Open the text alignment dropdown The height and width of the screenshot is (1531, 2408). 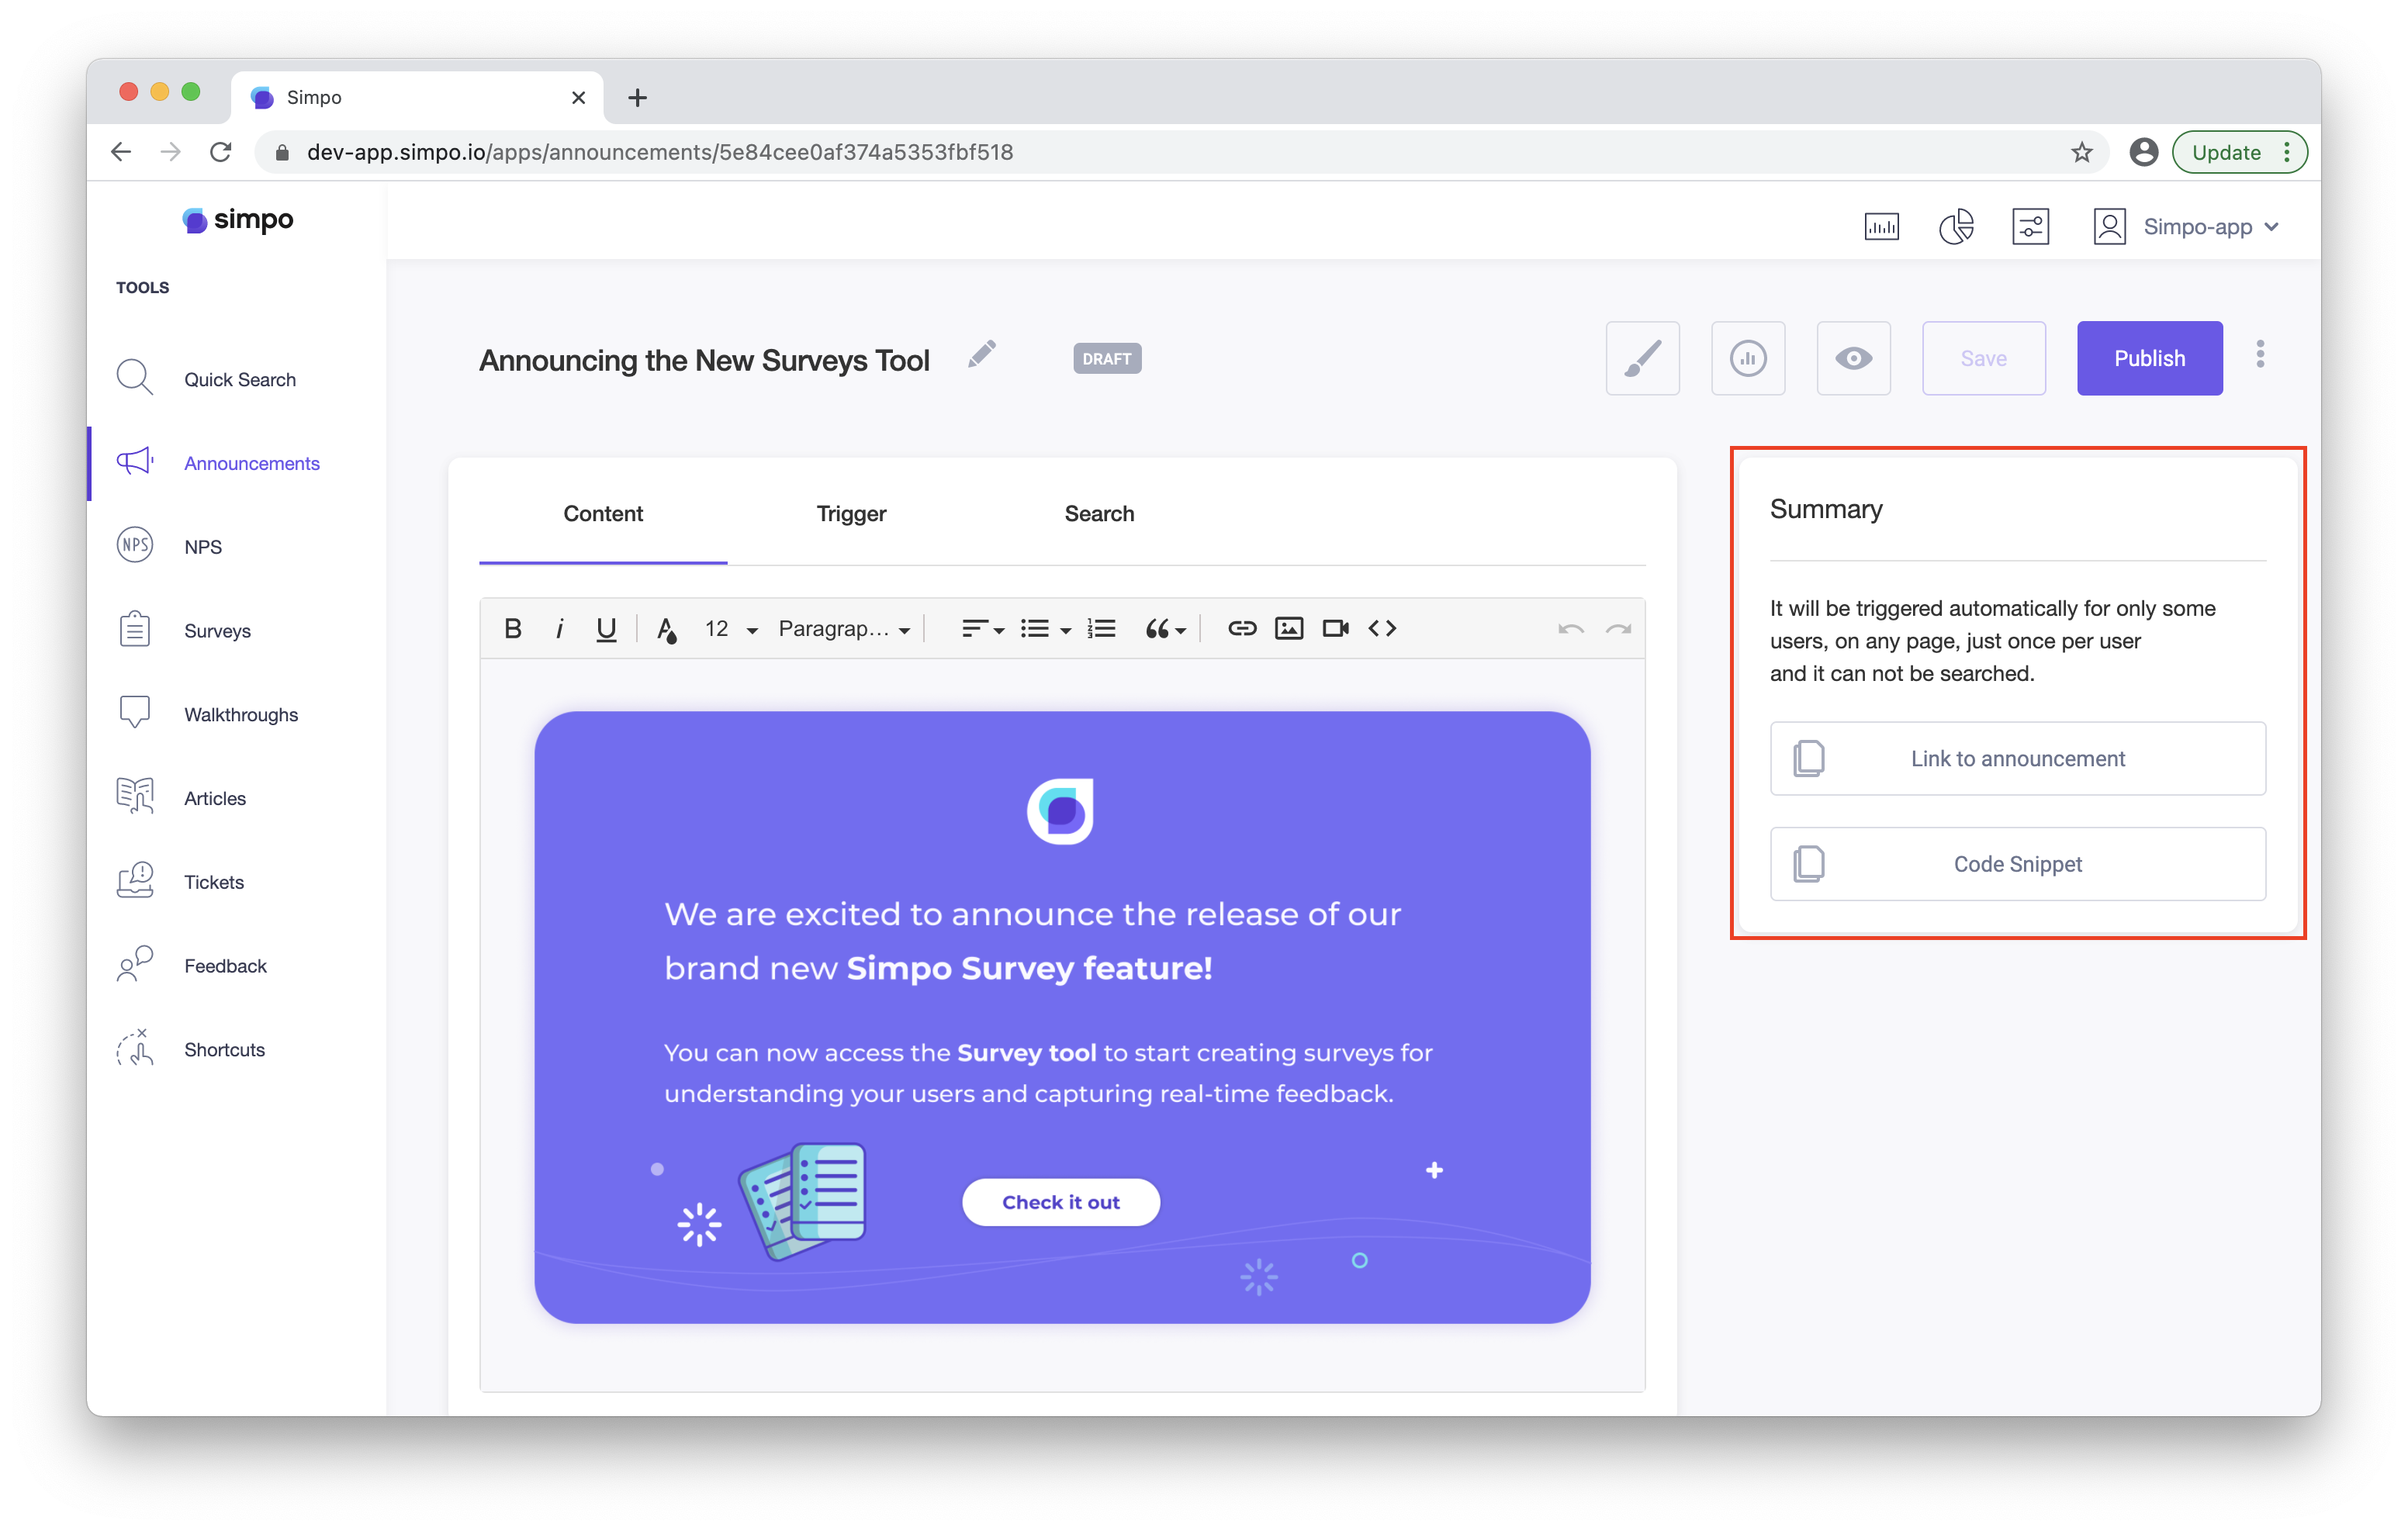click(x=982, y=628)
